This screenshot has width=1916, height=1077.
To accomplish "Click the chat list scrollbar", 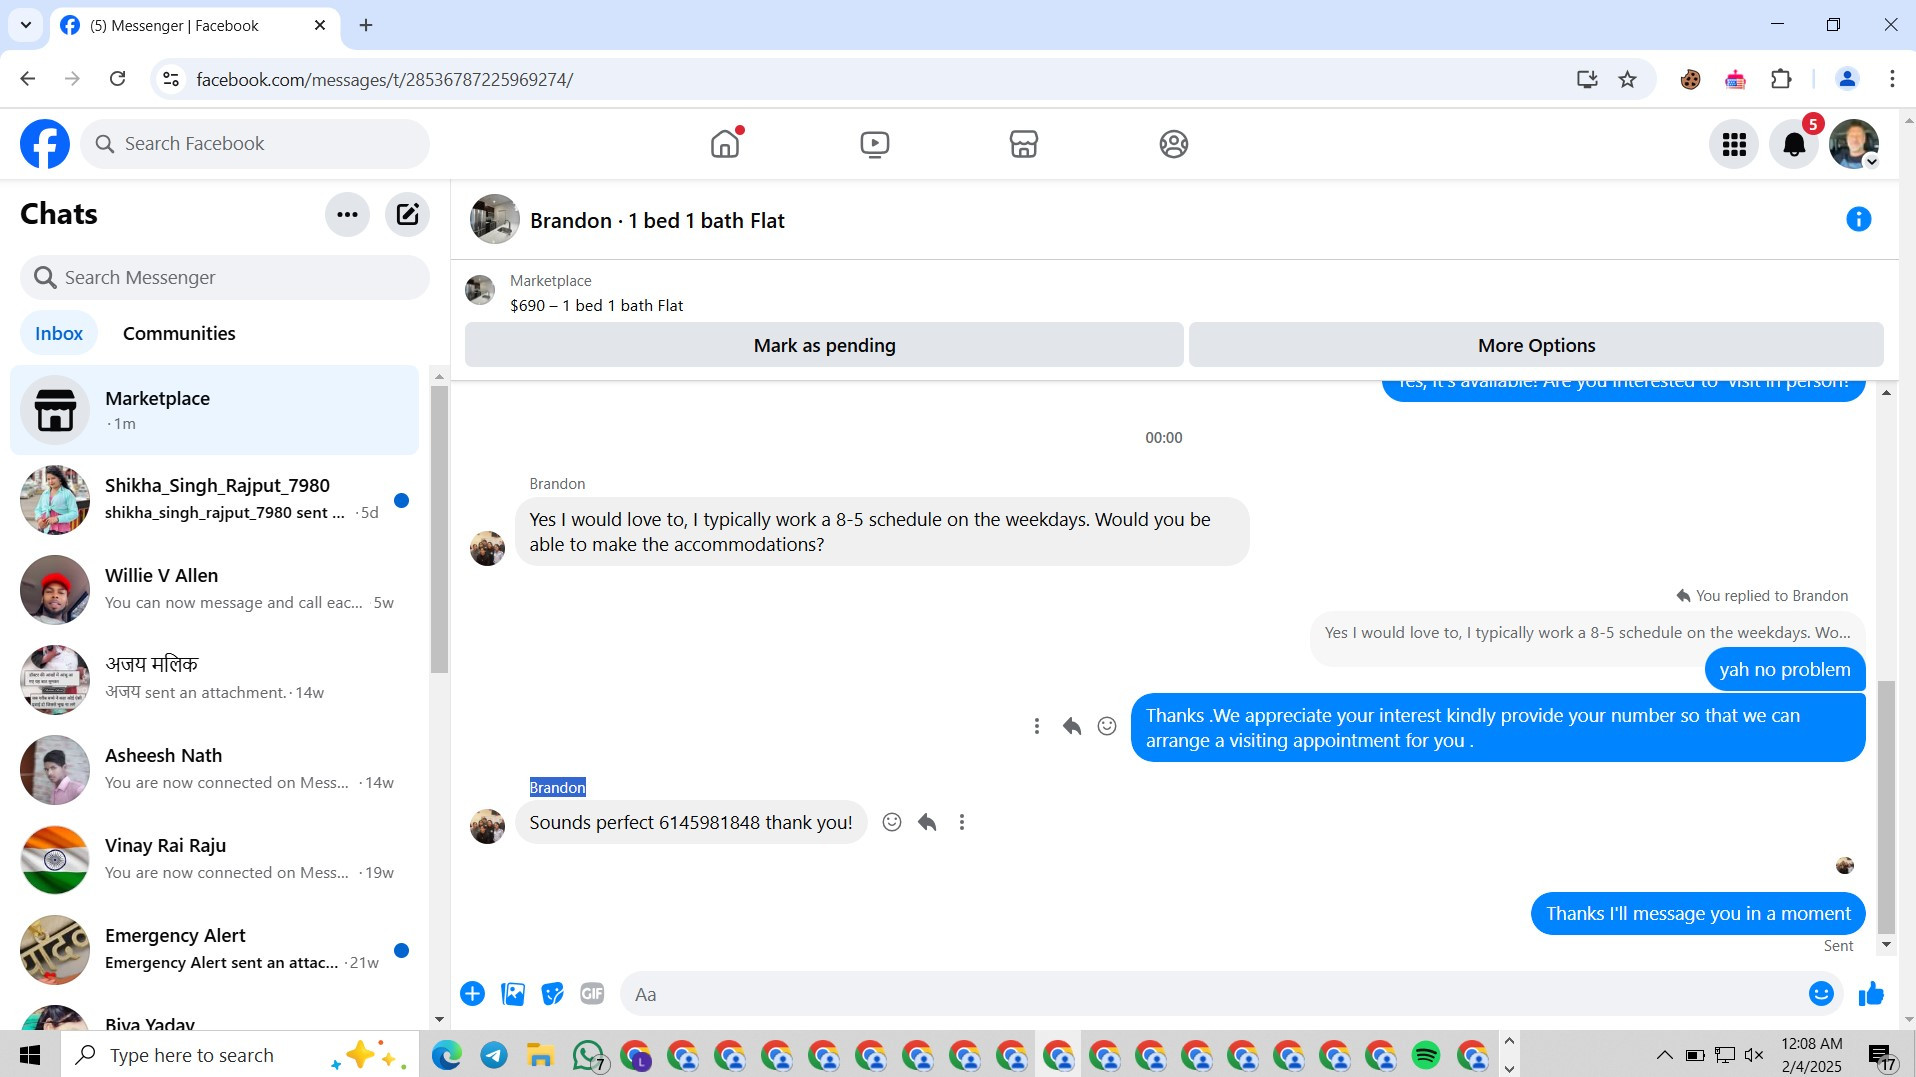I will click(438, 529).
